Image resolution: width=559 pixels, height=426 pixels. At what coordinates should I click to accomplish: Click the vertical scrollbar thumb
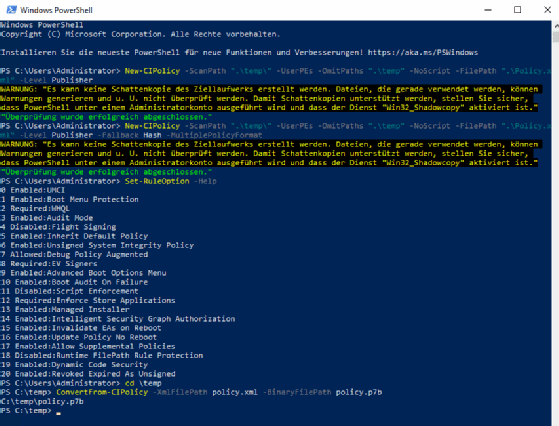point(555,37)
